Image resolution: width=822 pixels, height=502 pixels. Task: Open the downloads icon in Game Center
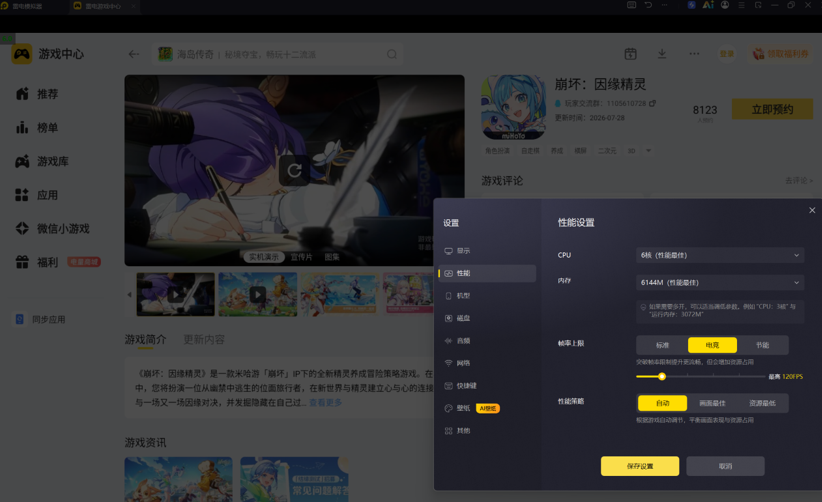(x=662, y=53)
